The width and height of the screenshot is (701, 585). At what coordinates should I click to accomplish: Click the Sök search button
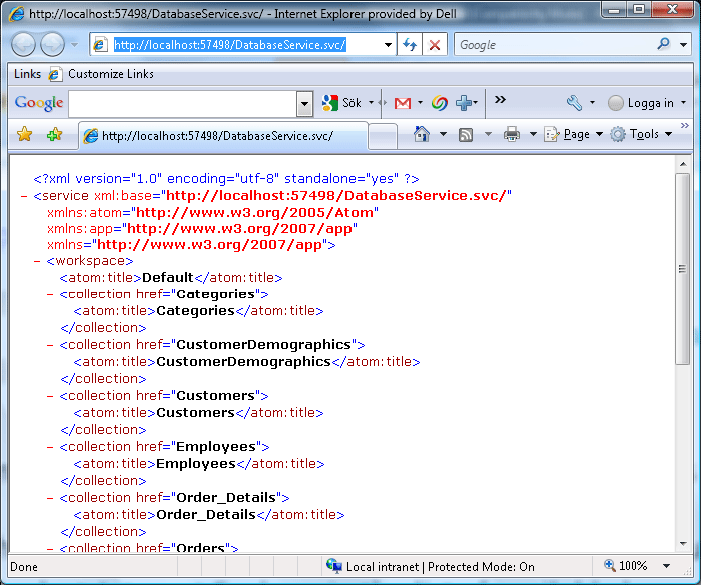click(x=342, y=103)
